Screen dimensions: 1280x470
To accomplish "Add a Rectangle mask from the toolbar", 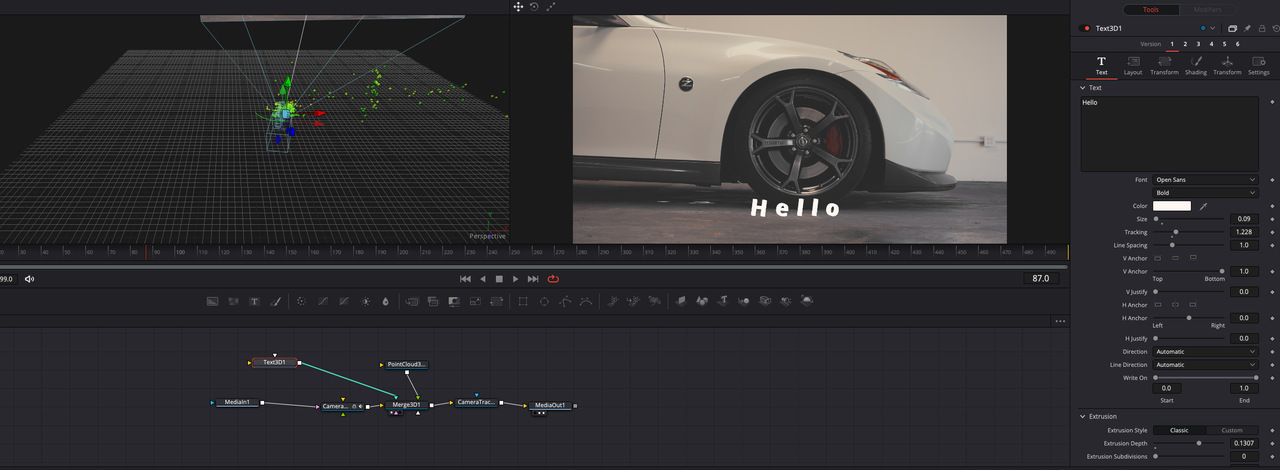I will coord(523,301).
